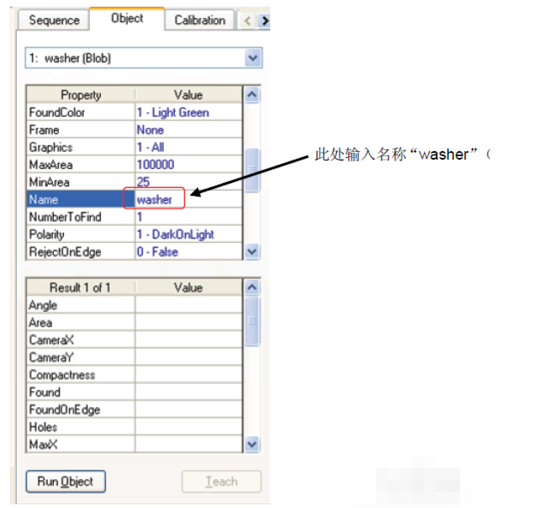This screenshot has width=538, height=508.
Task: Click the Teach button
Action: pyautogui.click(x=221, y=482)
